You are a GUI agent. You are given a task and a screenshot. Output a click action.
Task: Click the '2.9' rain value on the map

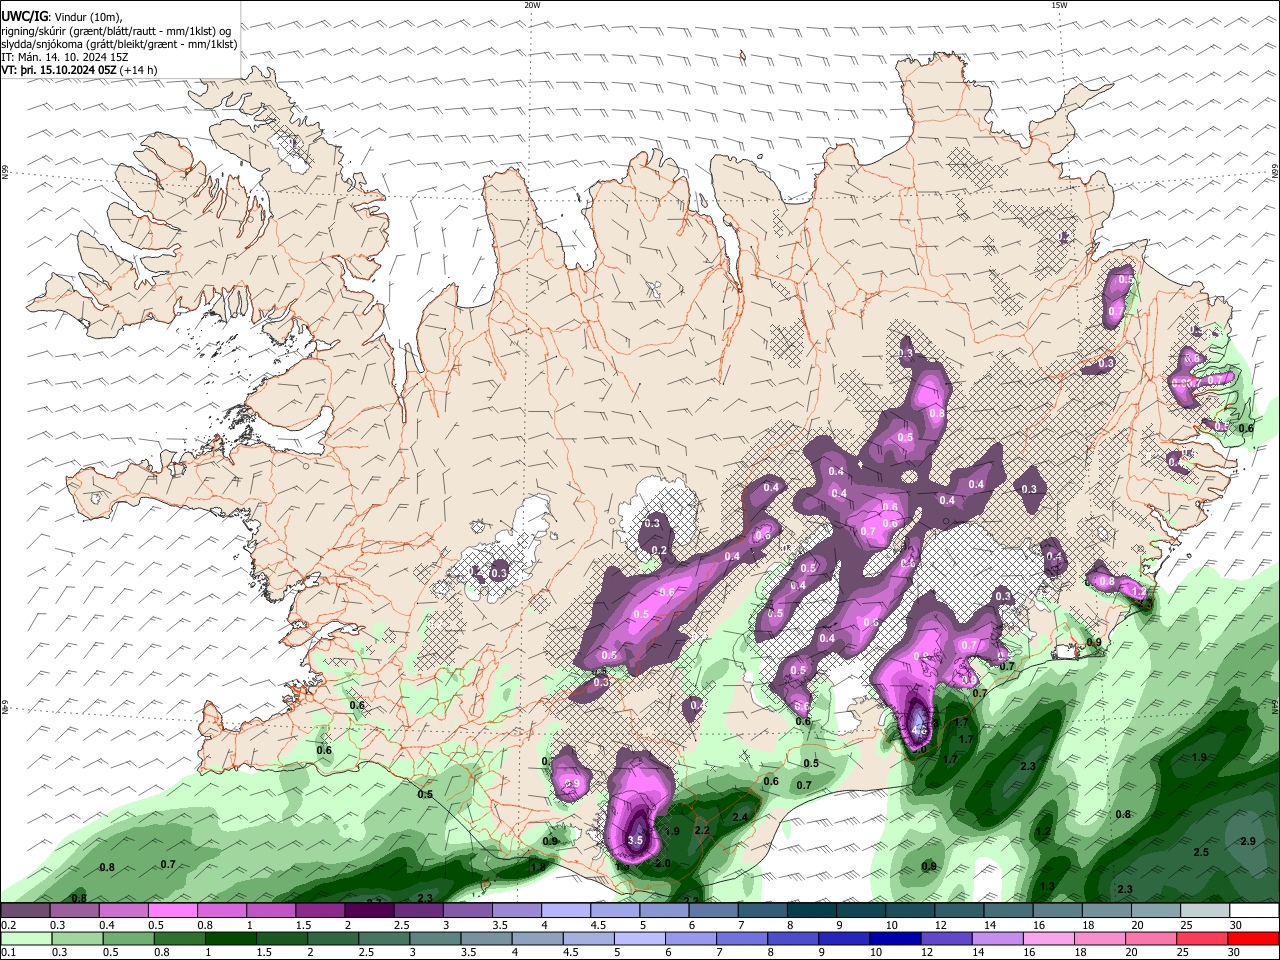point(1247,842)
